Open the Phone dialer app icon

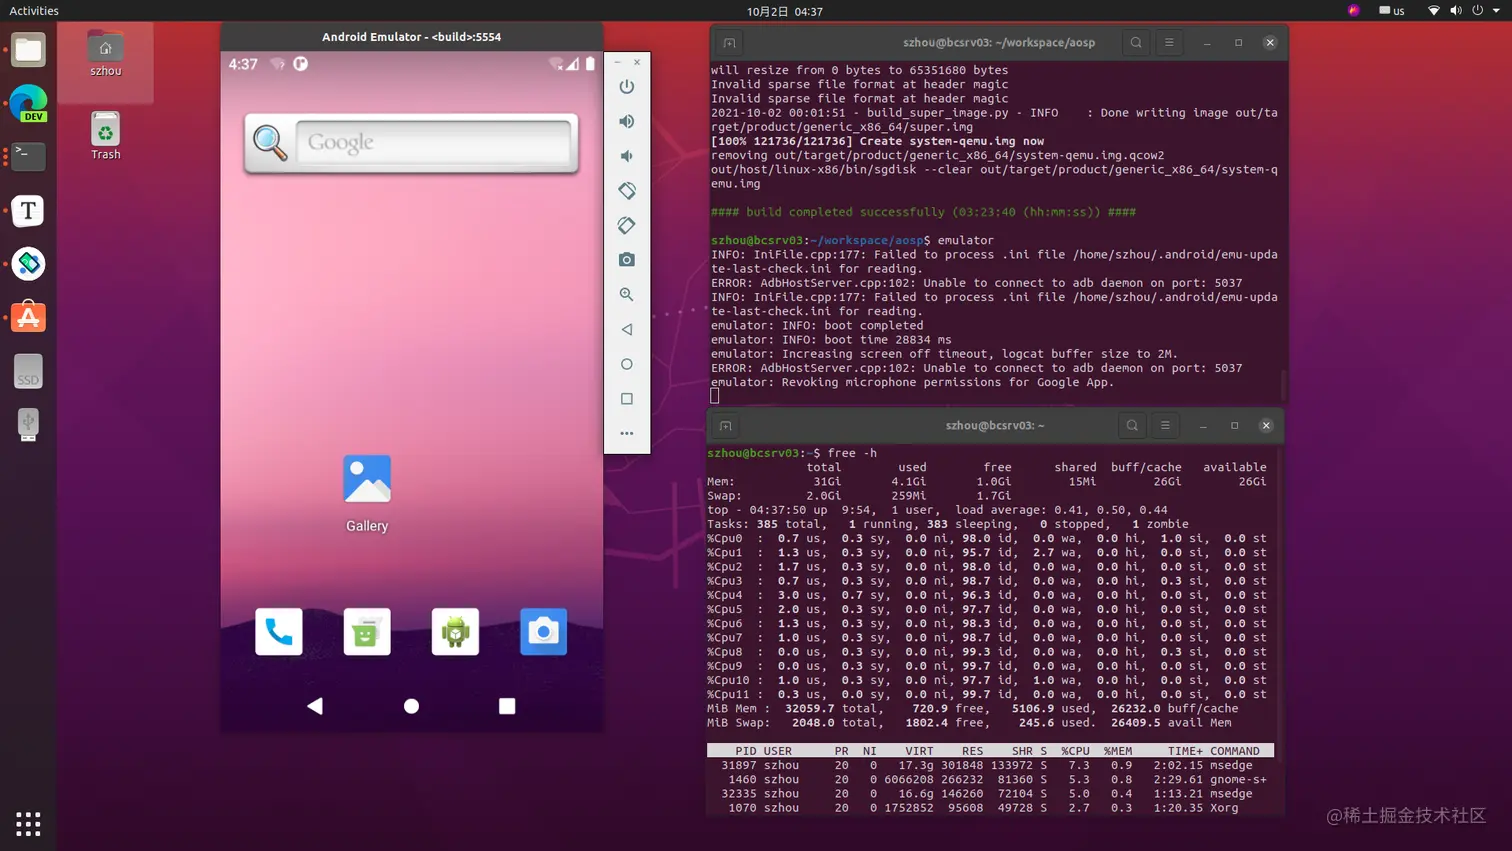pyautogui.click(x=279, y=631)
